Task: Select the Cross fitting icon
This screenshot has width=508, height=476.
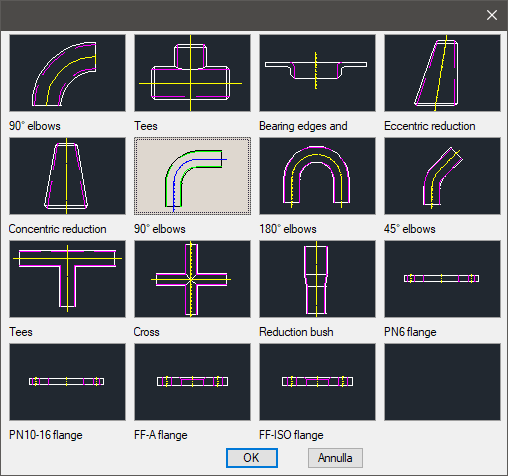Action: click(192, 279)
